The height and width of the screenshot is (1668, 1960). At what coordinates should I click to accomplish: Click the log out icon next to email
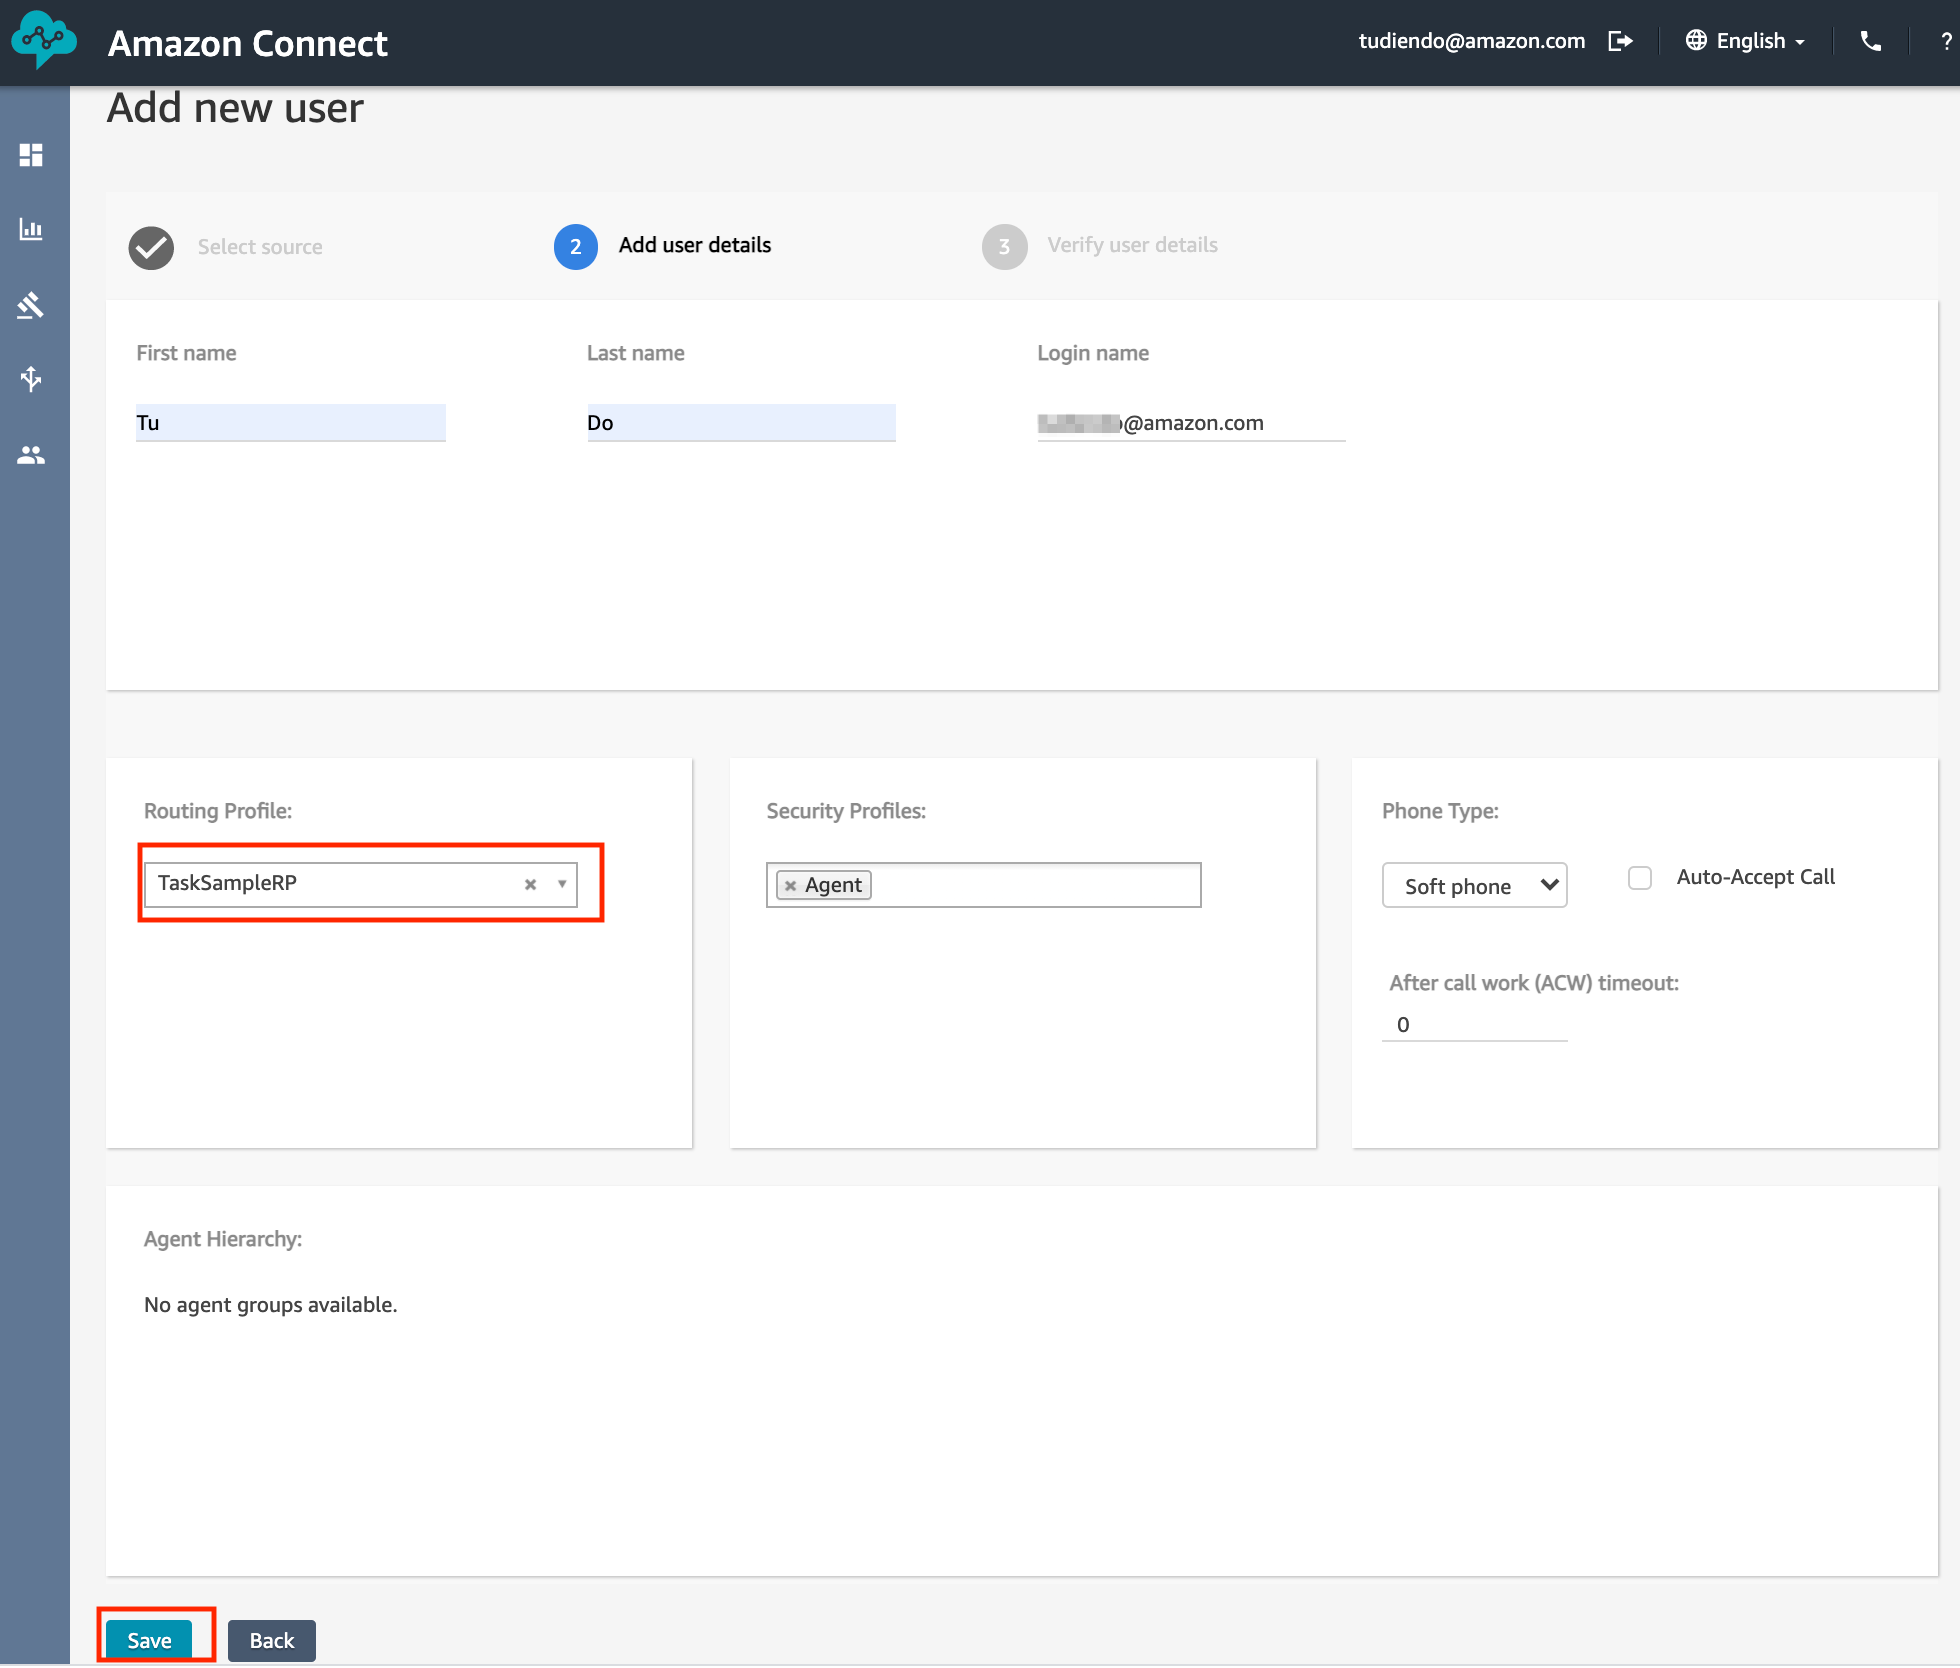(1620, 41)
